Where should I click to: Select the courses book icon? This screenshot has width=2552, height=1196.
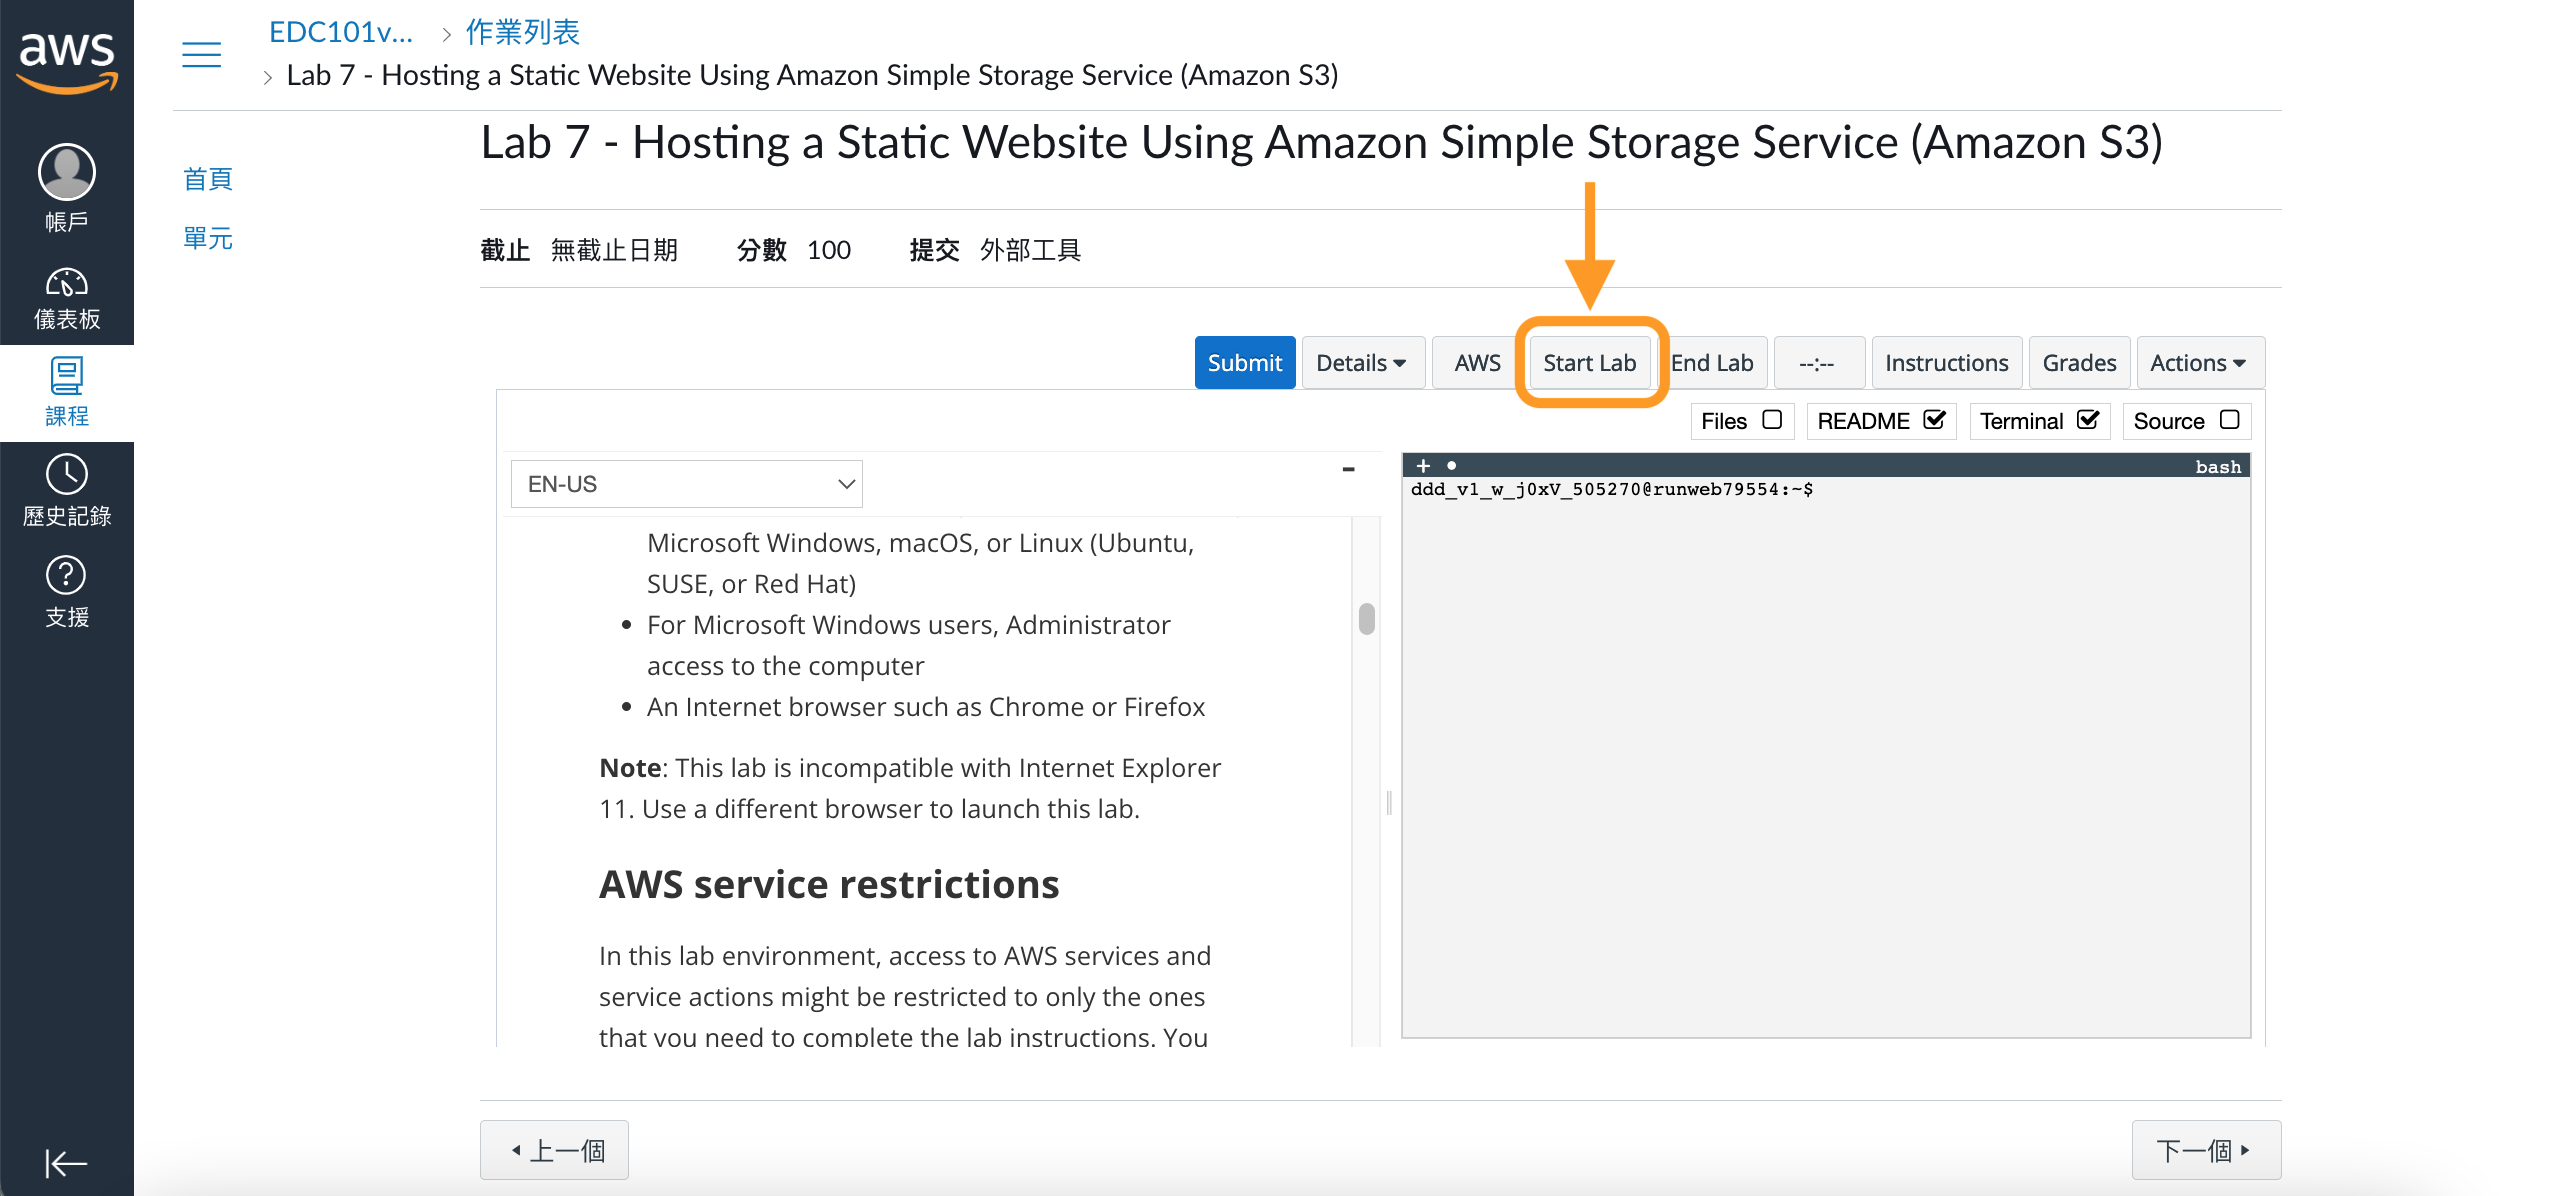[x=67, y=377]
